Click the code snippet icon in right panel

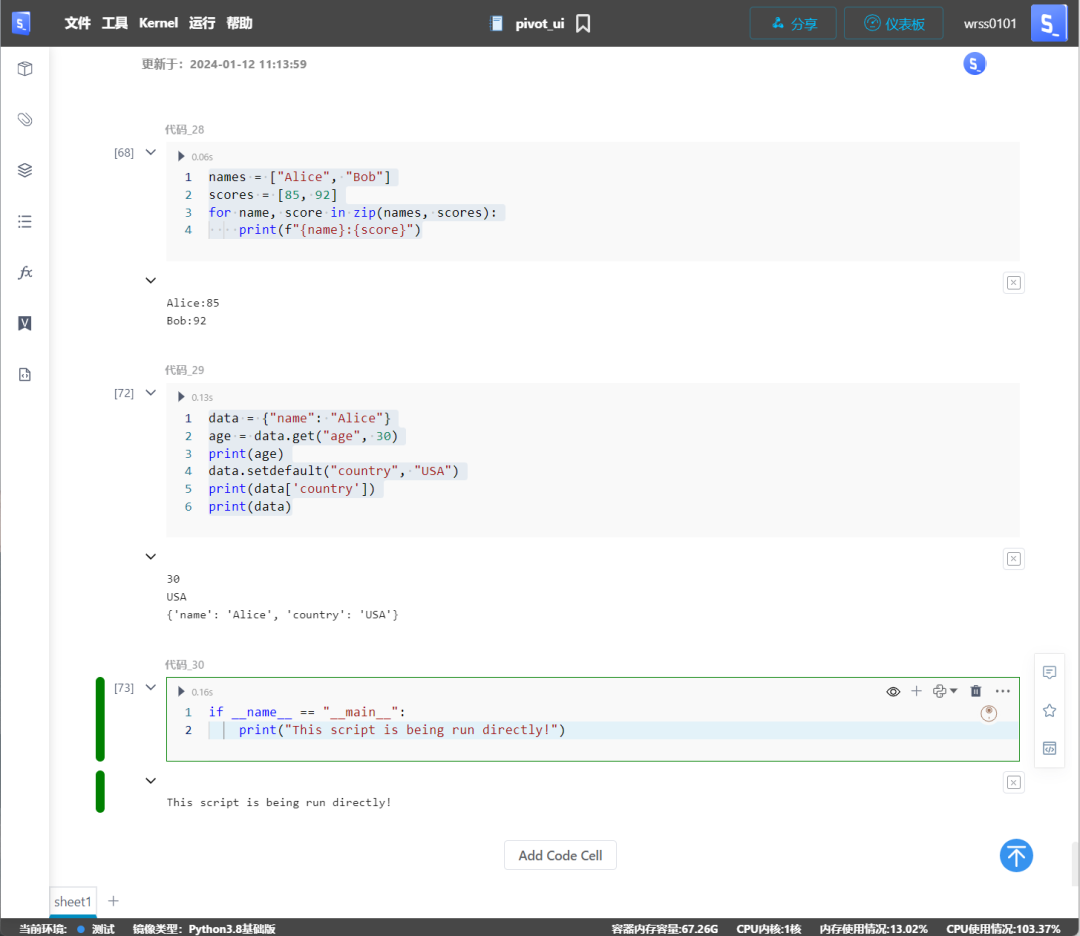(x=1049, y=748)
